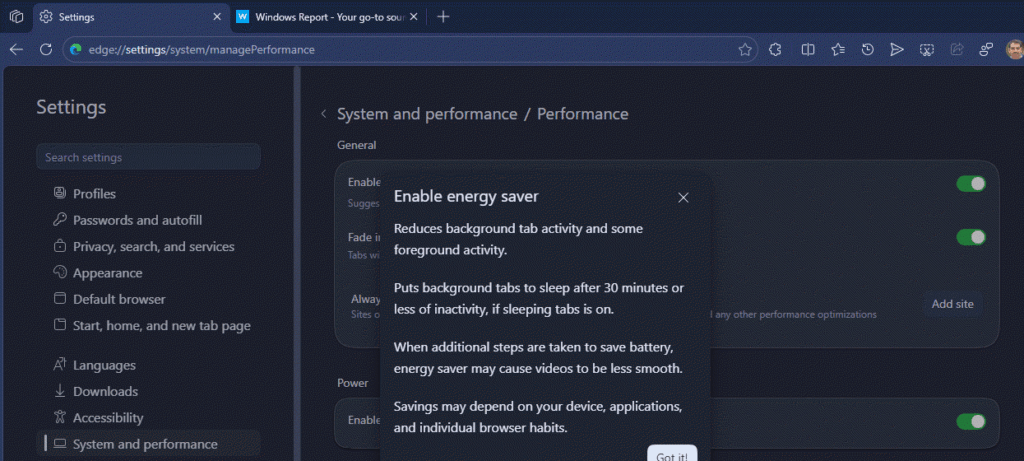Open the tab actions menu icon

[x=16, y=17]
